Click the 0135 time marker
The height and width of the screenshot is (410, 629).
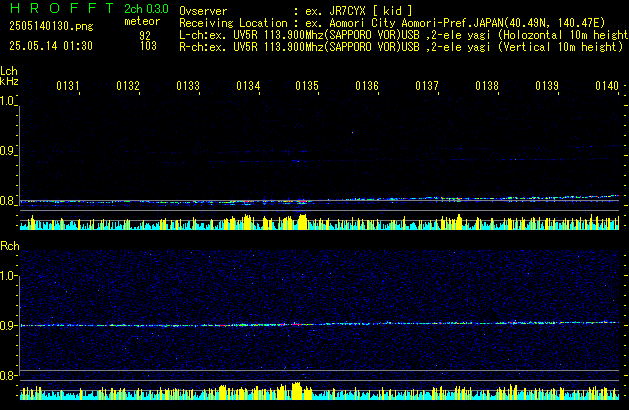point(307,86)
